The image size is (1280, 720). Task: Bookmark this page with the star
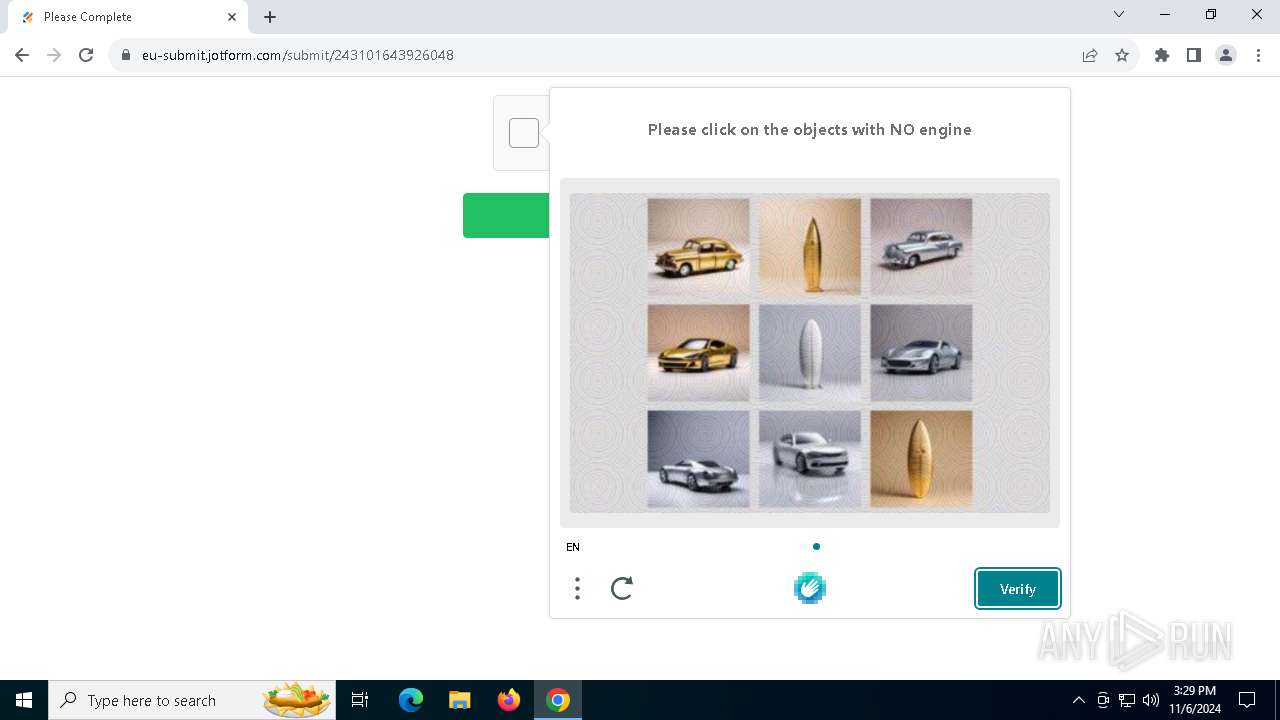pyautogui.click(x=1122, y=55)
